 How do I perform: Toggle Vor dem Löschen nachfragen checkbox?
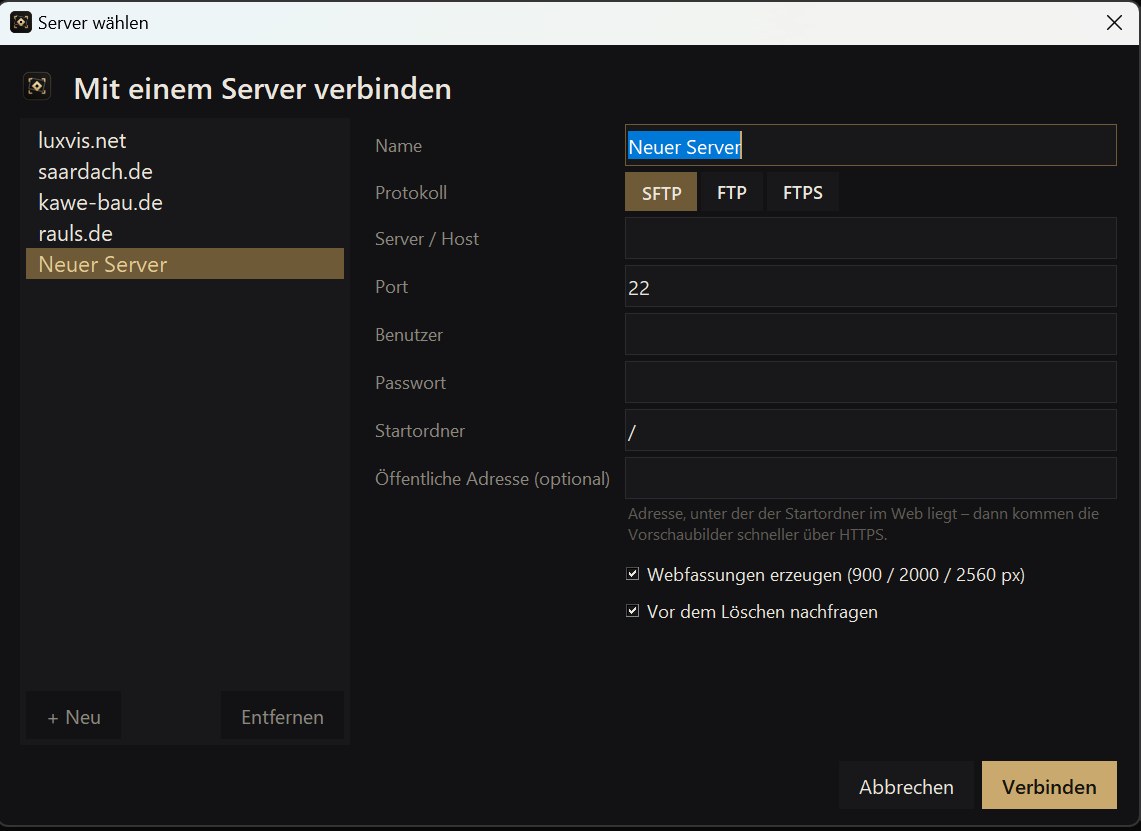click(633, 611)
